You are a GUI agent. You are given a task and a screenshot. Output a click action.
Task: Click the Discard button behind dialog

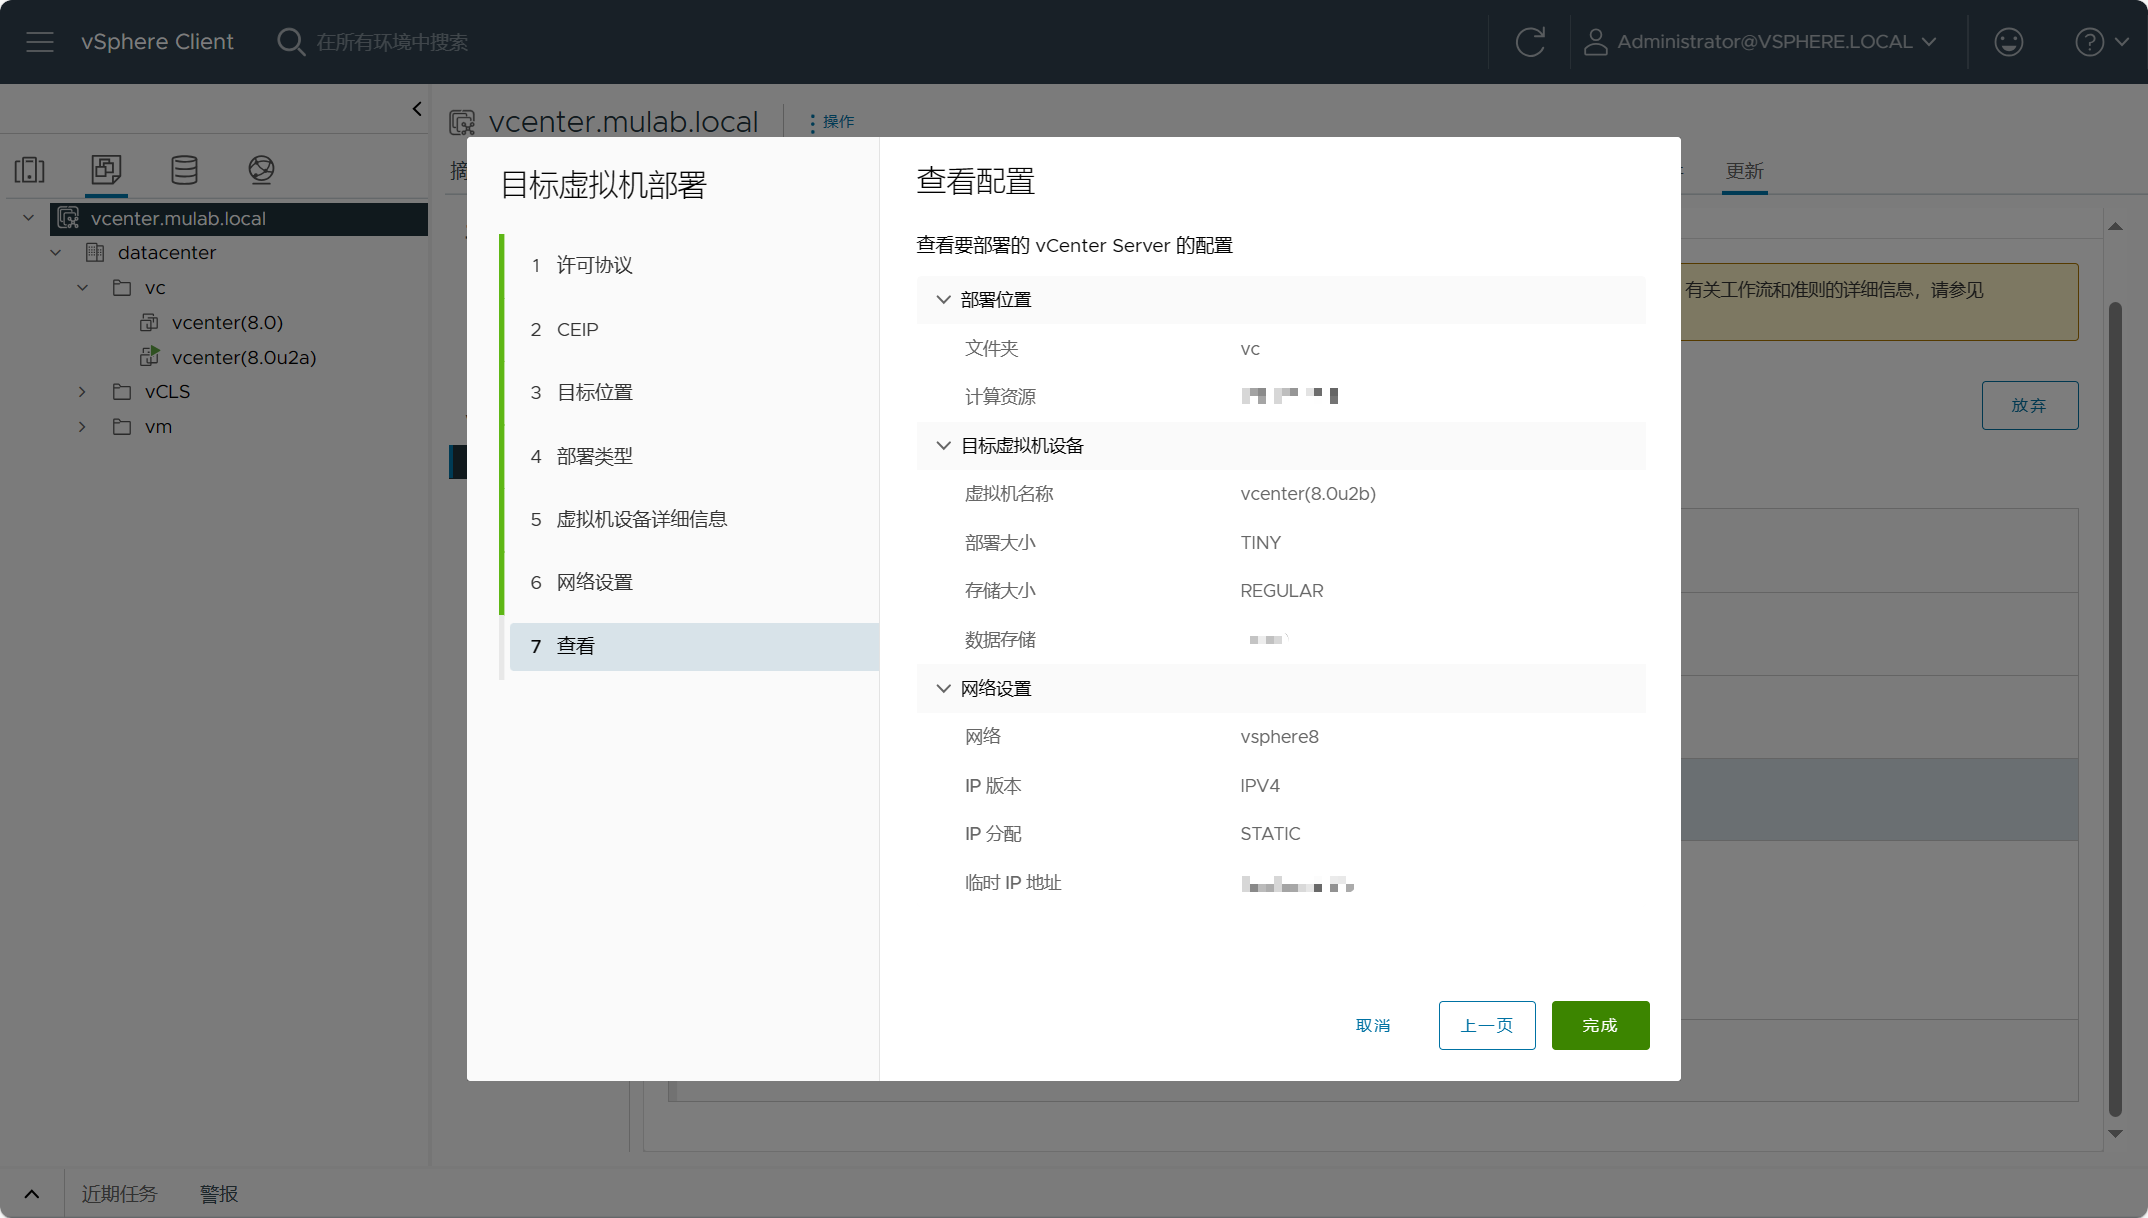[x=2029, y=405]
